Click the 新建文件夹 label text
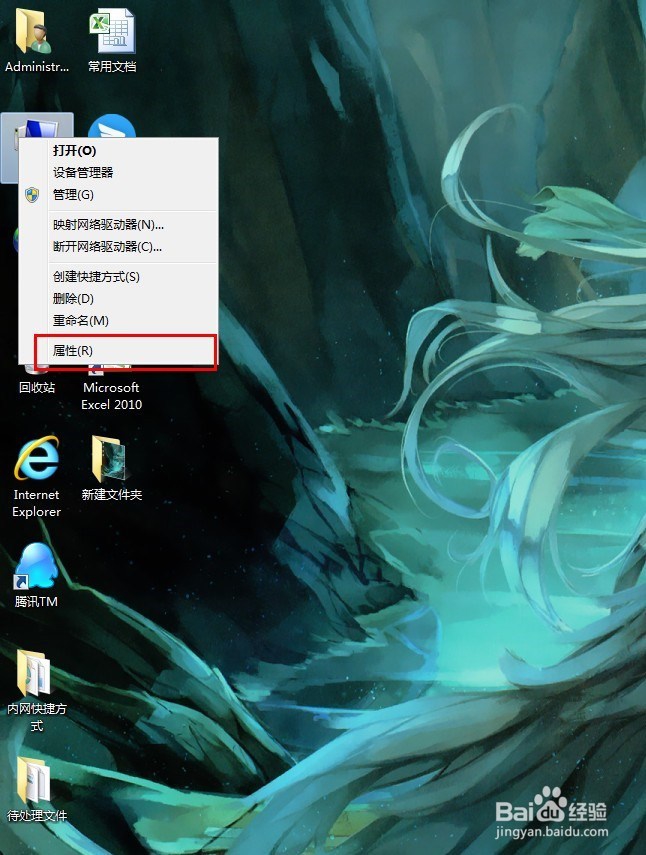Screen dimensions: 646x855 (112, 495)
